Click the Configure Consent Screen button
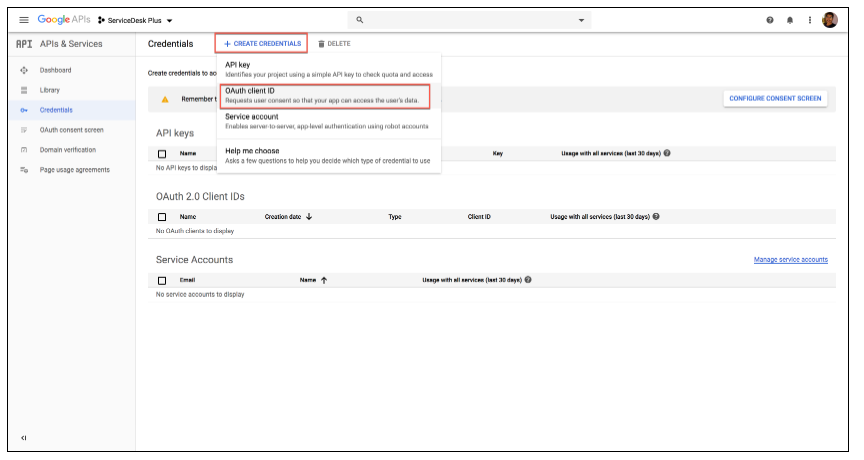864x460 pixels. point(775,99)
